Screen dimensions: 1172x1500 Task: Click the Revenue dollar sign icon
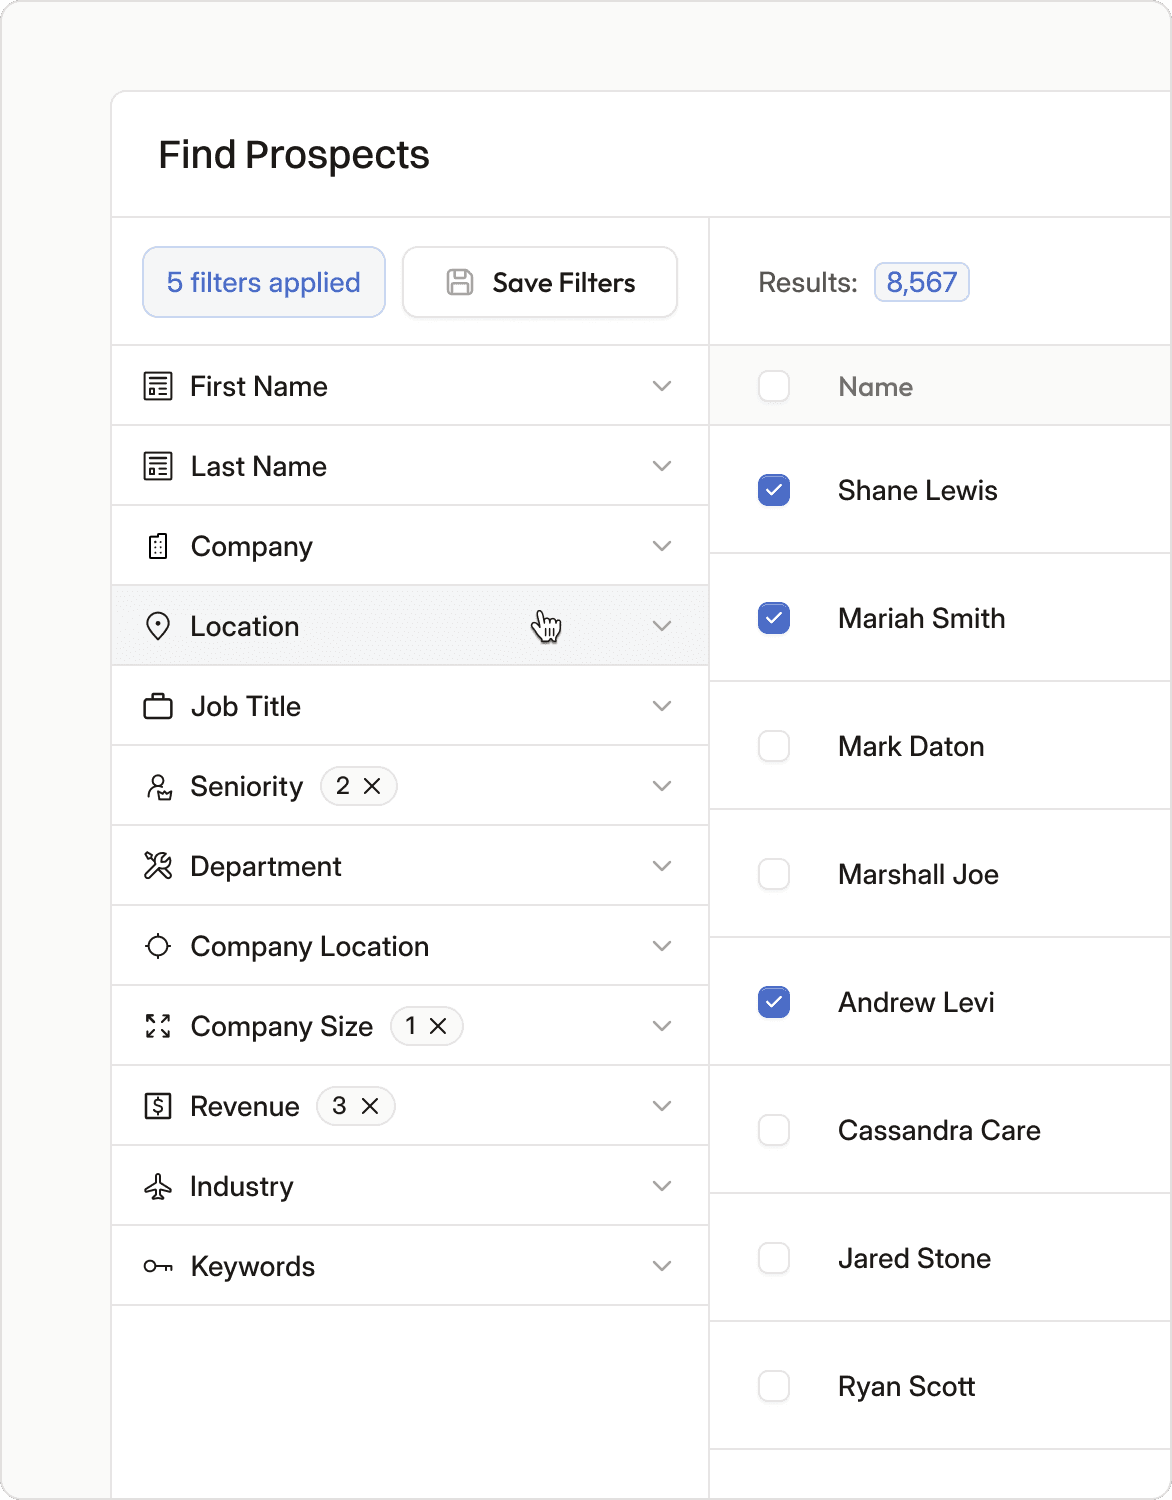[x=158, y=1106]
